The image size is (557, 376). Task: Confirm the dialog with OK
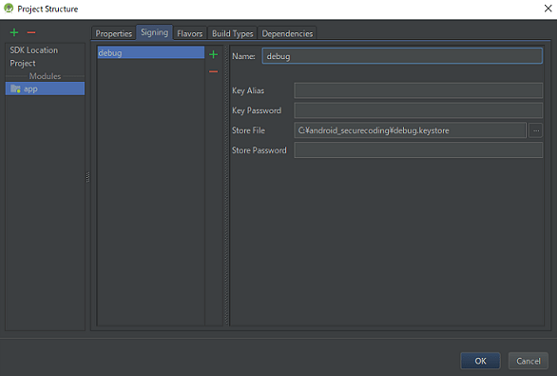click(480, 361)
